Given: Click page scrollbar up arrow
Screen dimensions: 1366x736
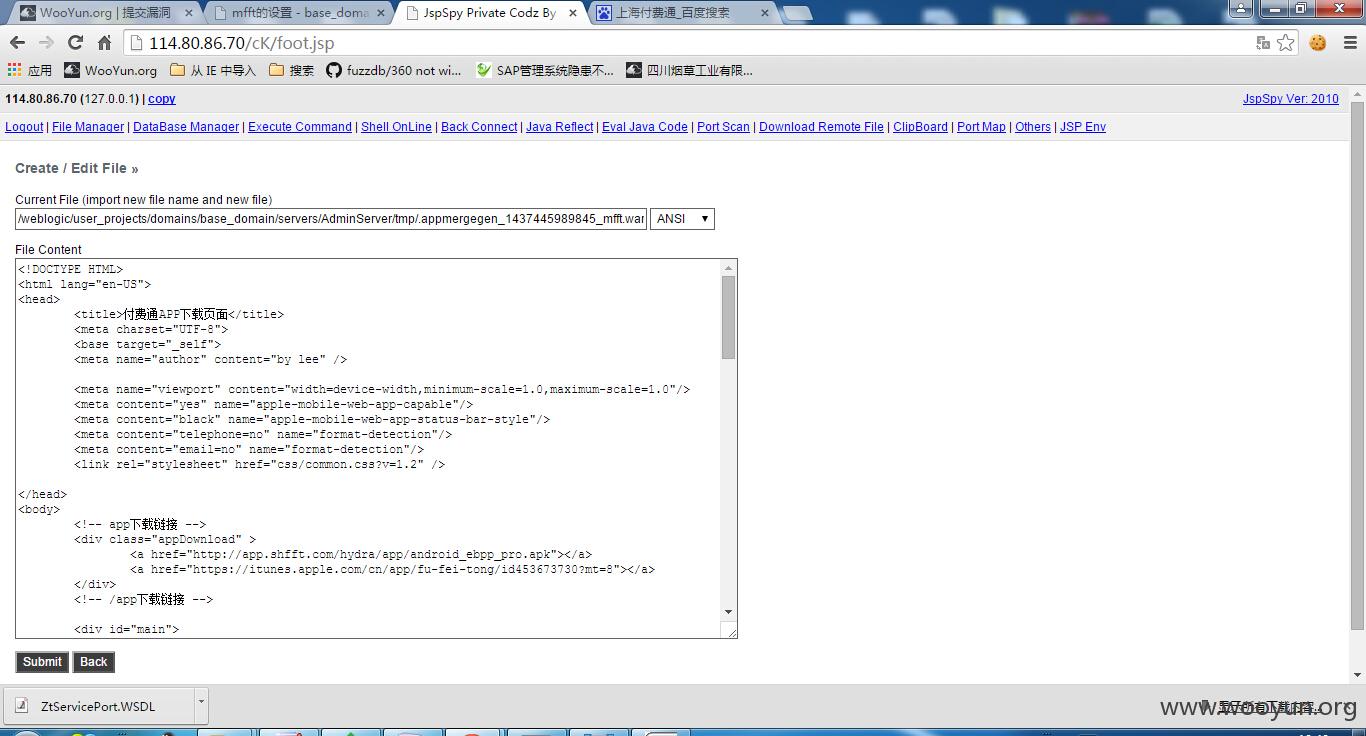Looking at the screenshot, I should click(x=1357, y=93).
